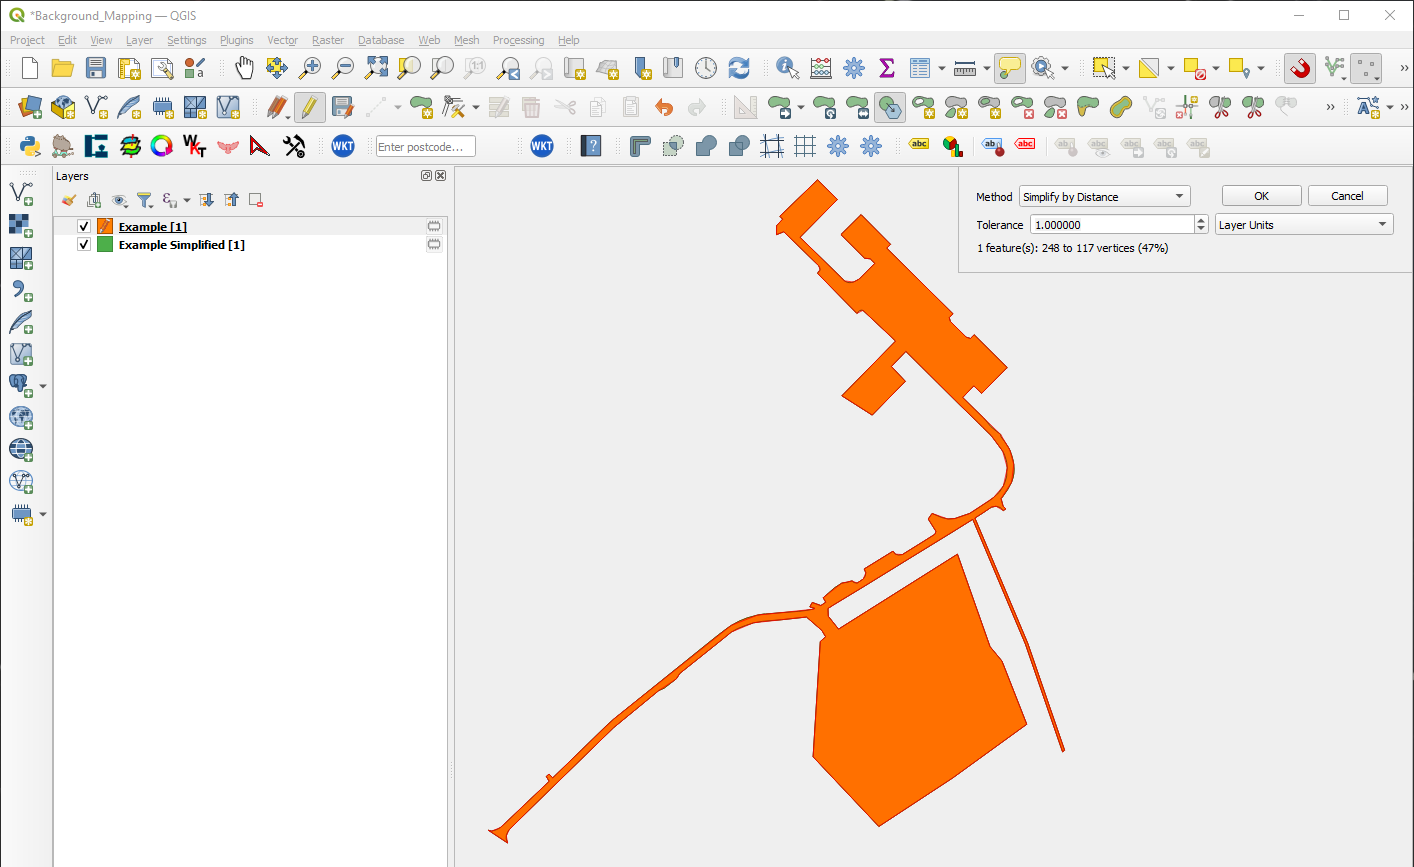Select the Identify Features tool
The image size is (1414, 867).
pos(786,68)
